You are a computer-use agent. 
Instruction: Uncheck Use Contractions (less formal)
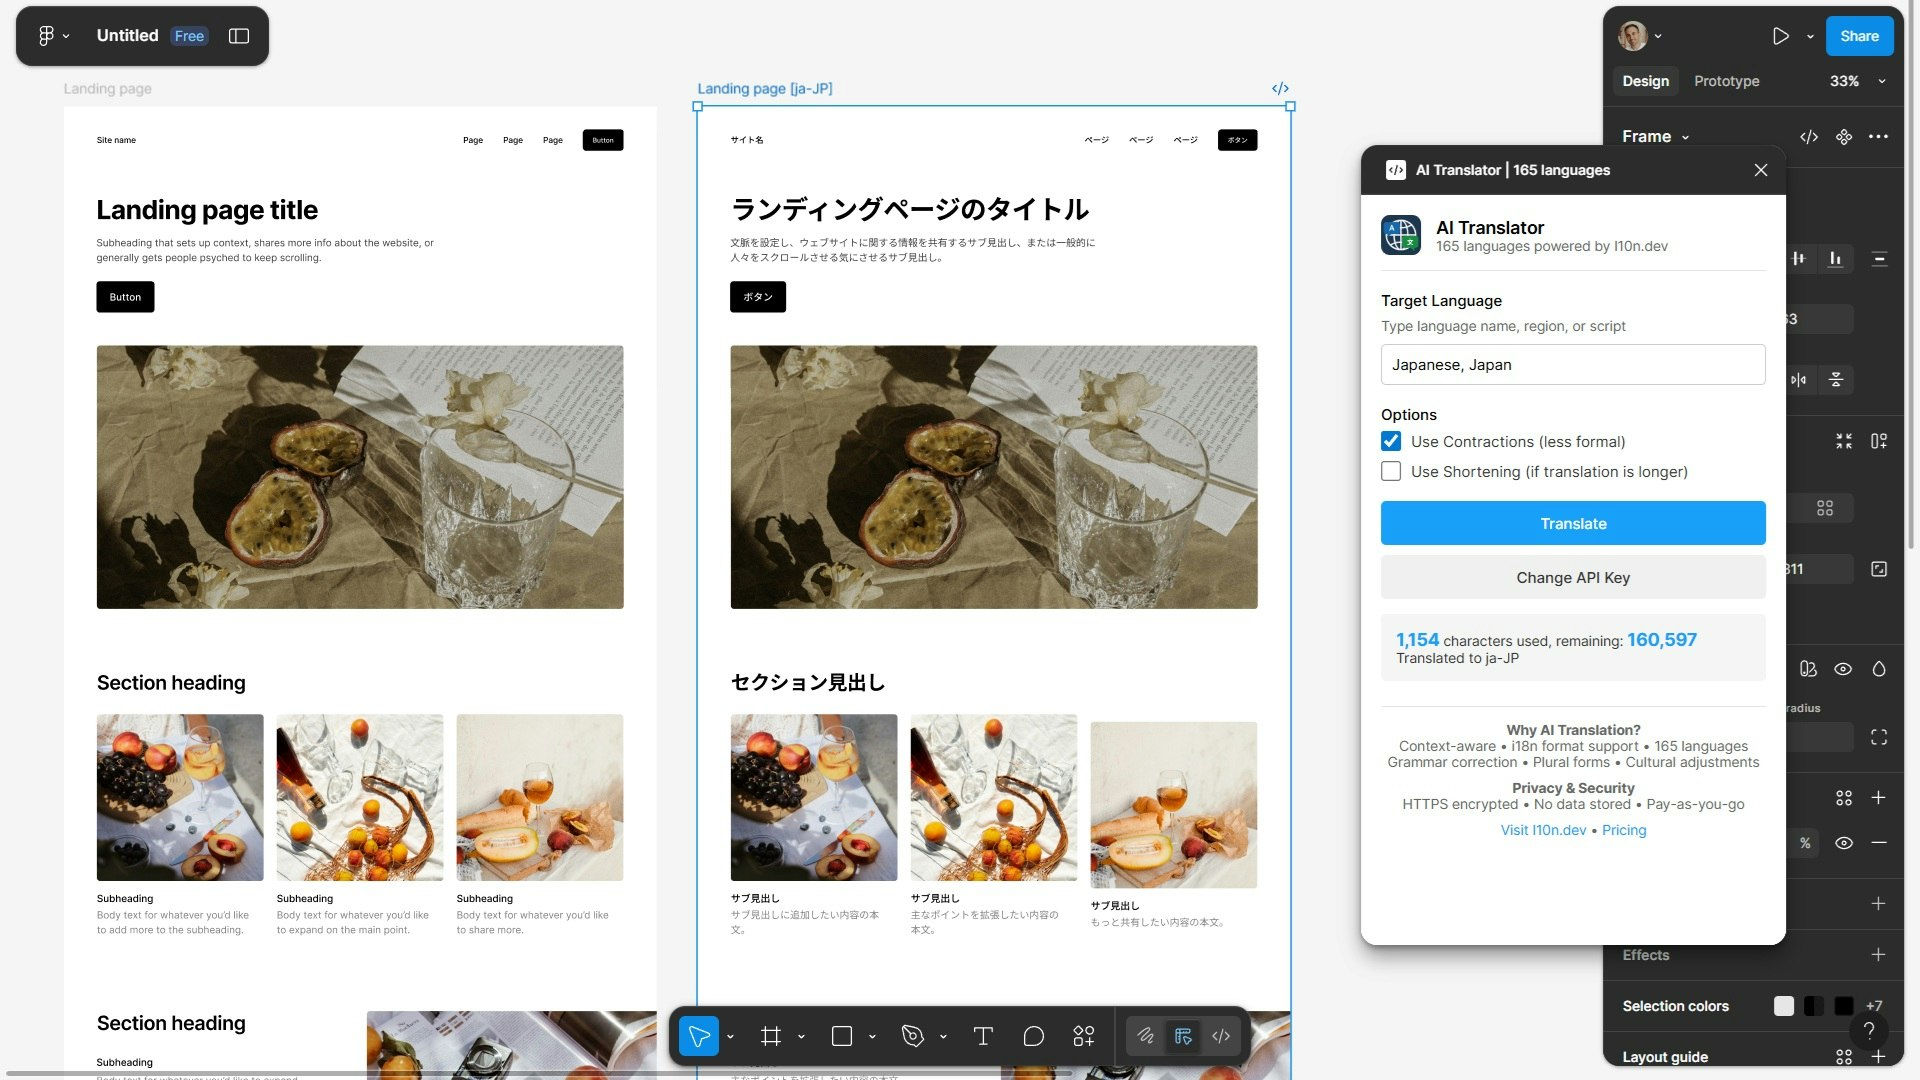(x=1391, y=441)
